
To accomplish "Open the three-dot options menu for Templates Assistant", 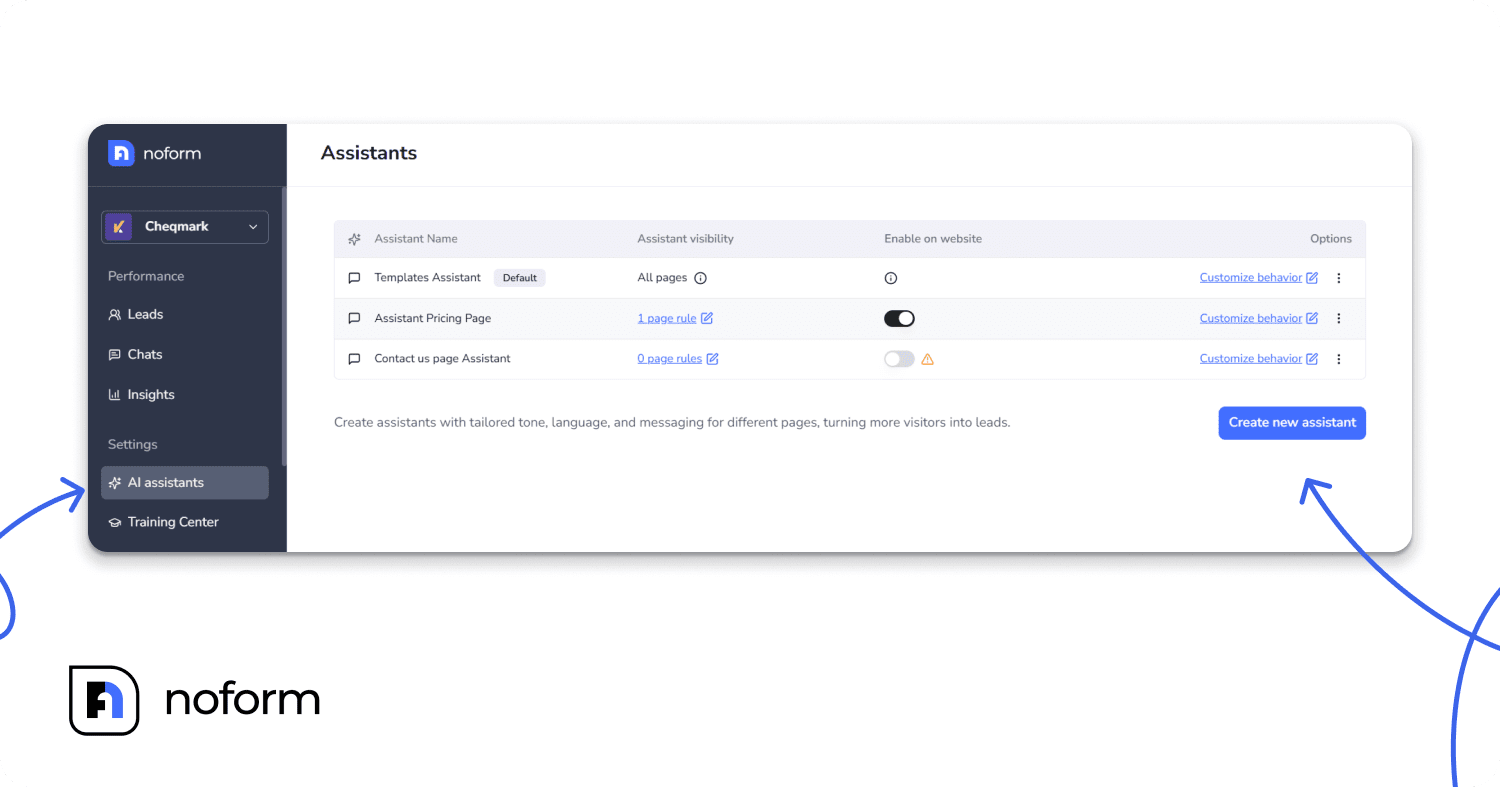I will pos(1339,278).
